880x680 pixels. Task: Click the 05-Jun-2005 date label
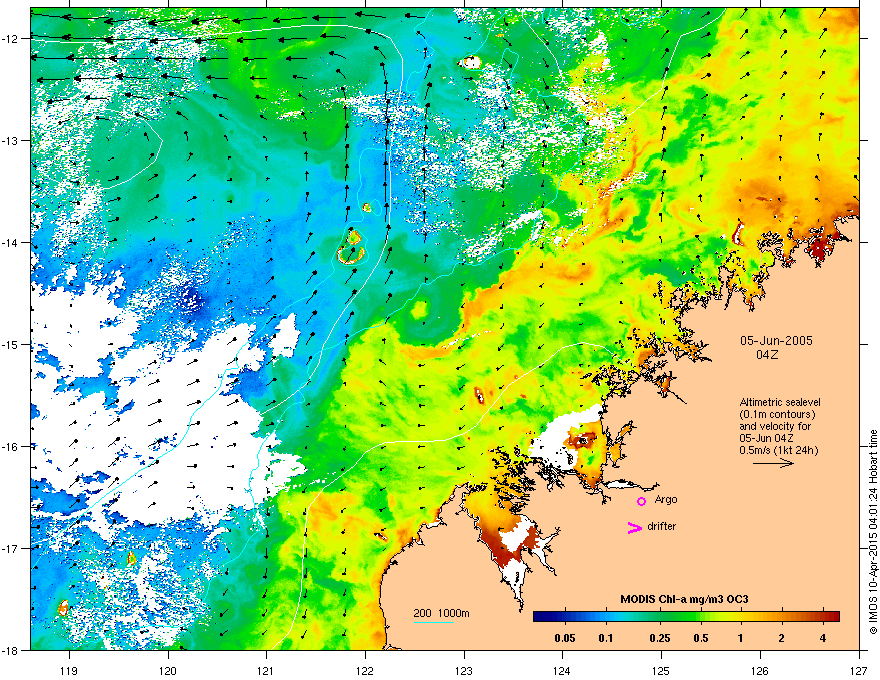click(x=776, y=341)
